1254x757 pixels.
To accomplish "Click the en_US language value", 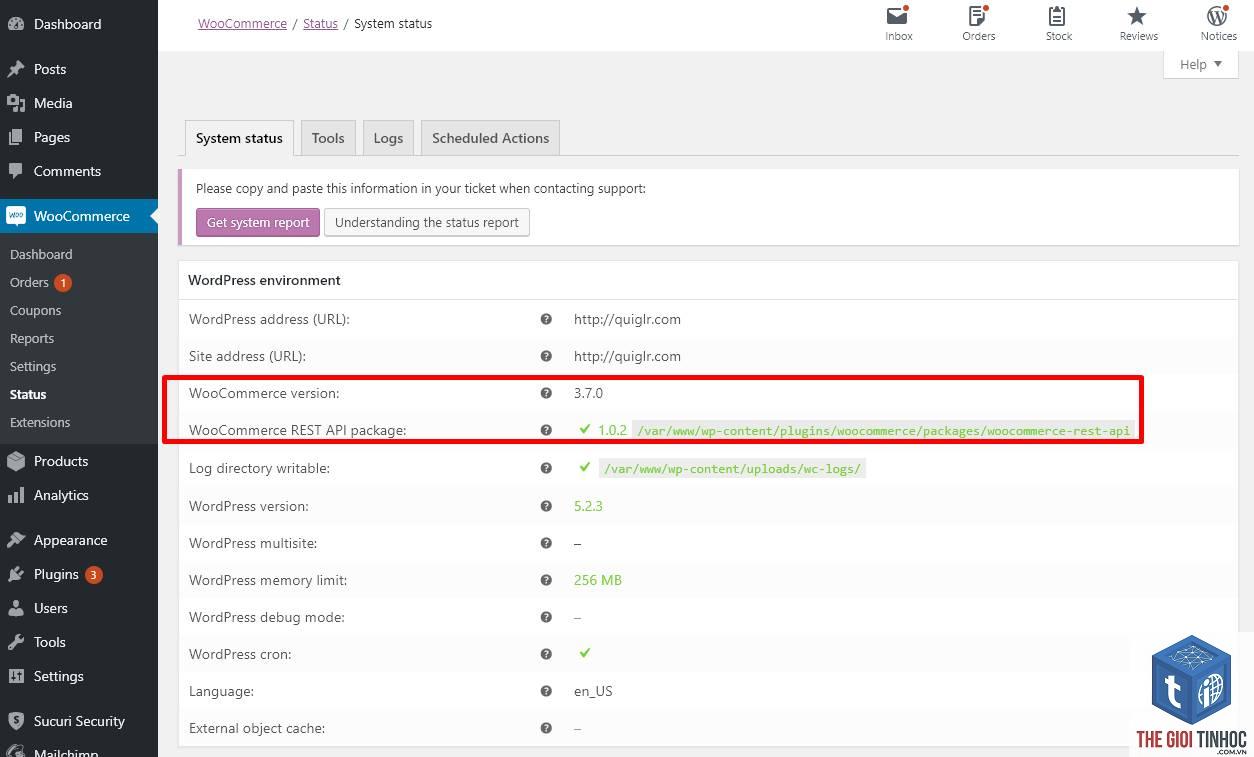I will pyautogui.click(x=593, y=691).
